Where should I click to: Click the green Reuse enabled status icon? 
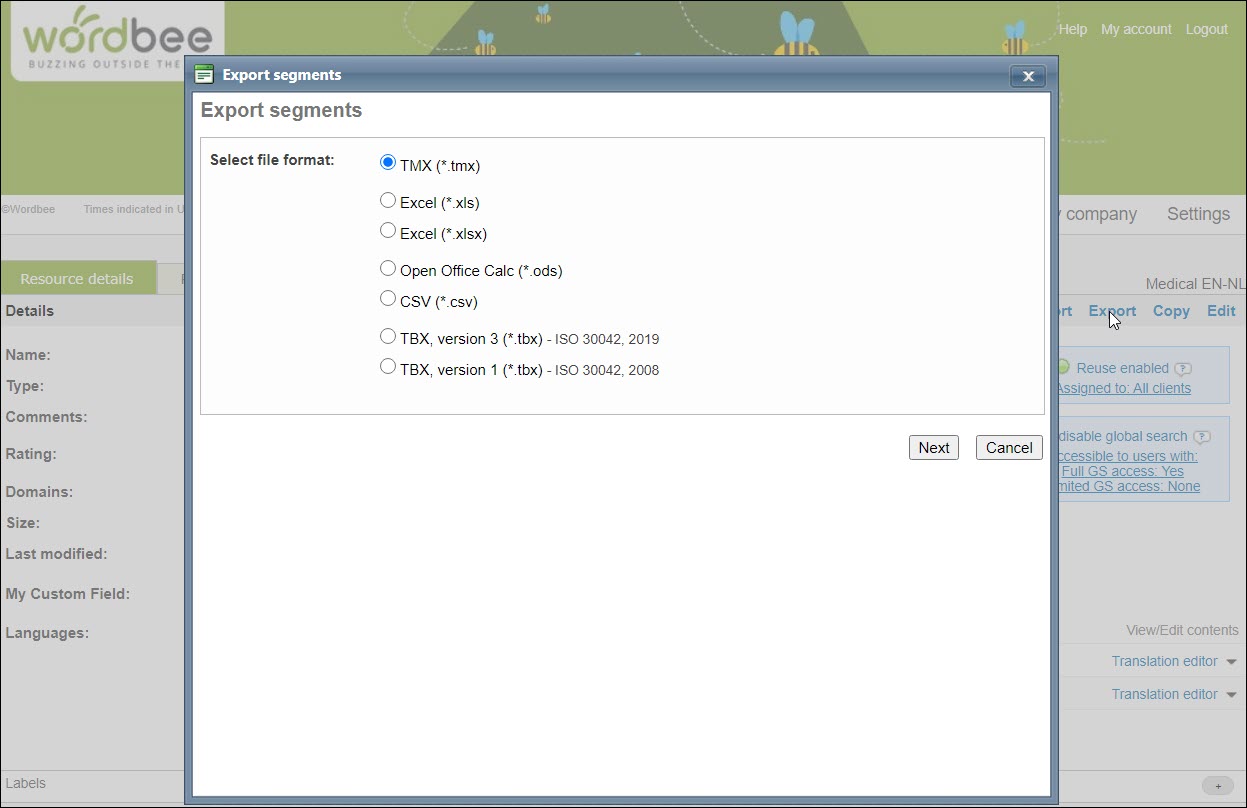(1063, 367)
